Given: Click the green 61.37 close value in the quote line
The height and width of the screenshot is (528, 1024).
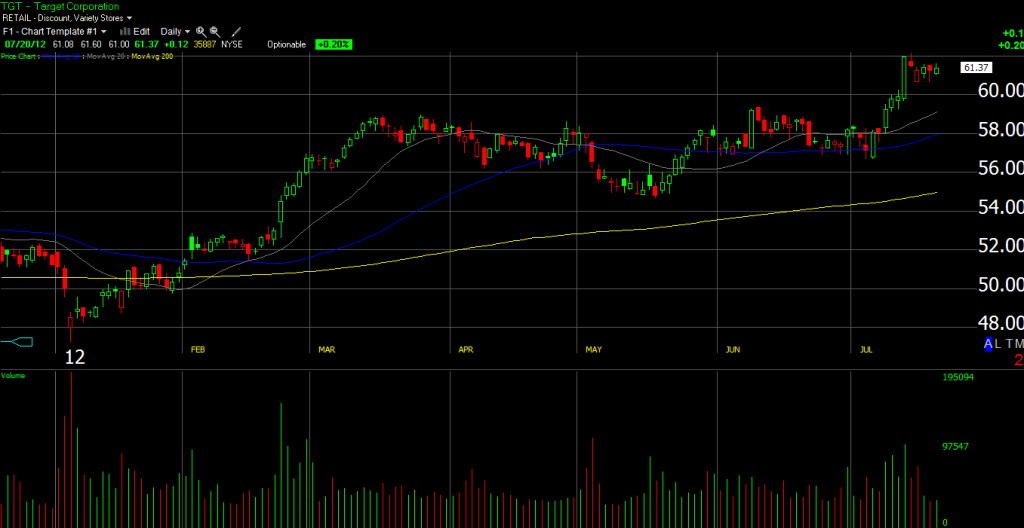Looking at the screenshot, I should pyautogui.click(x=146, y=44).
